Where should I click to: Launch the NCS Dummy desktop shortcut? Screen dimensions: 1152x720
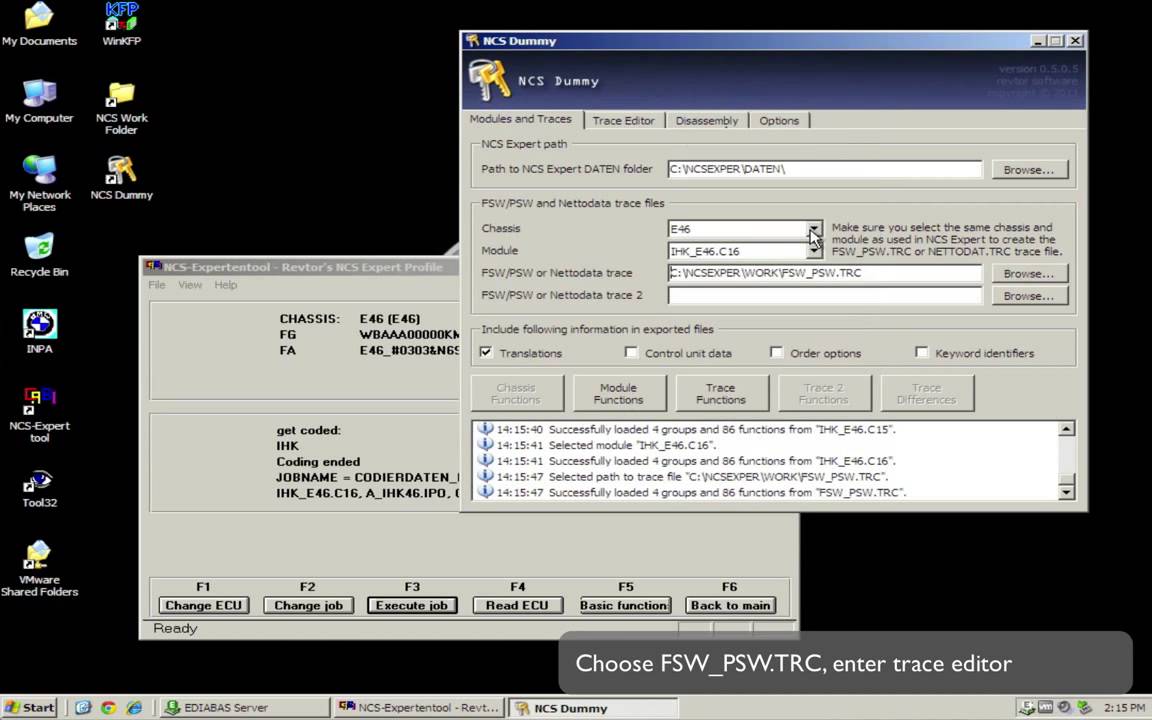[121, 178]
